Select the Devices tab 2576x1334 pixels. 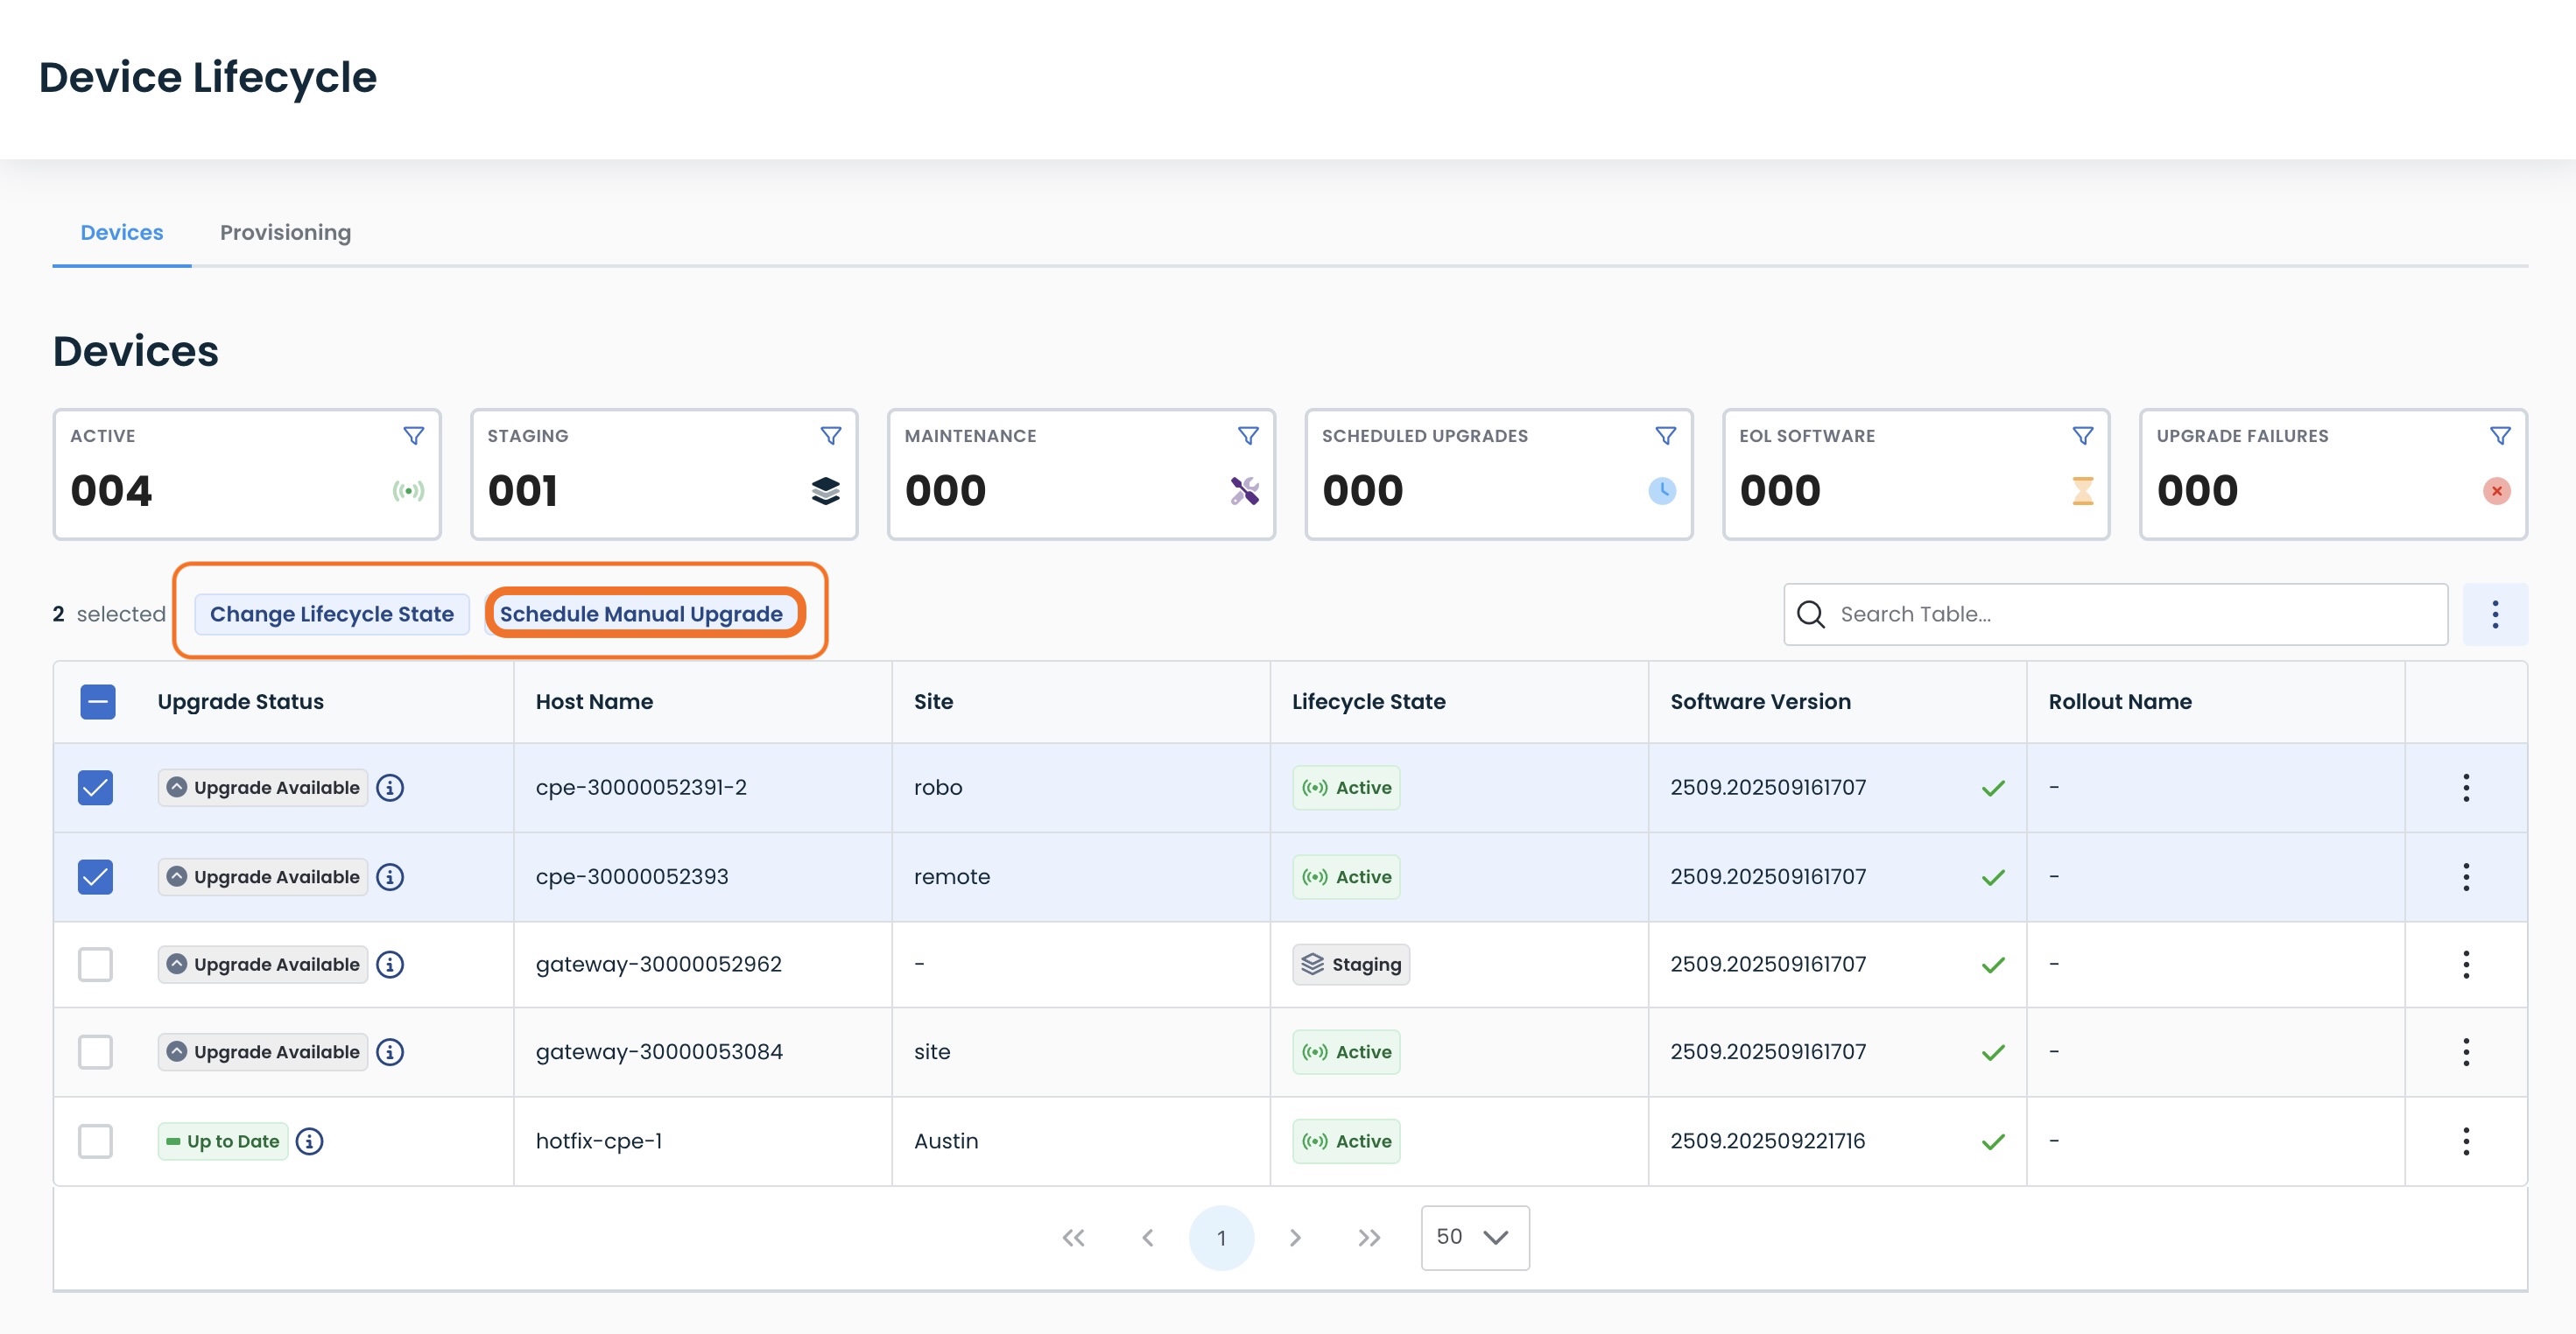(x=122, y=233)
